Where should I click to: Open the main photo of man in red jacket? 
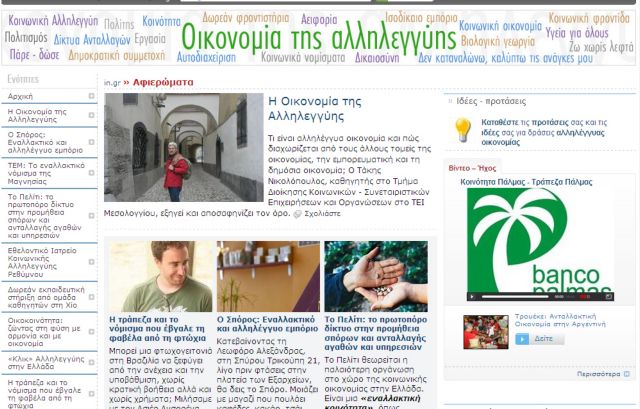click(184, 147)
